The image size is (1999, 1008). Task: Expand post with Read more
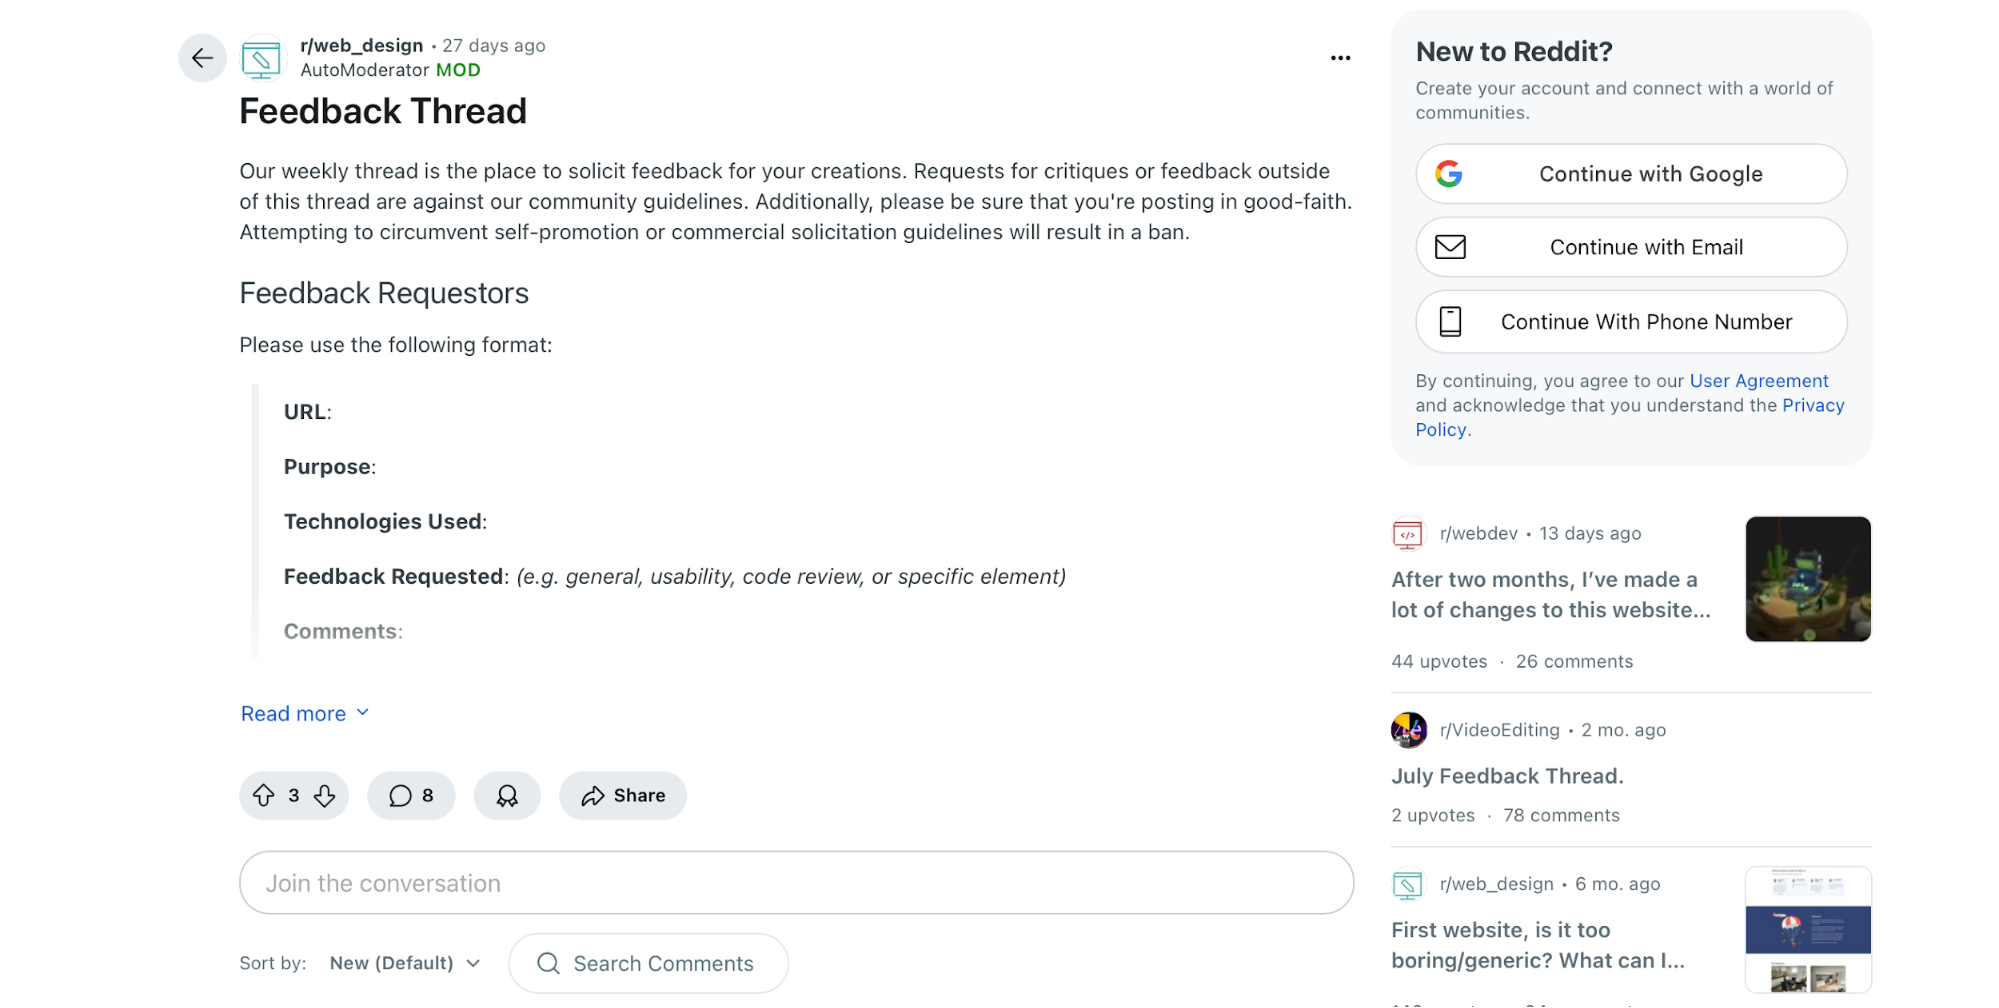(x=305, y=714)
